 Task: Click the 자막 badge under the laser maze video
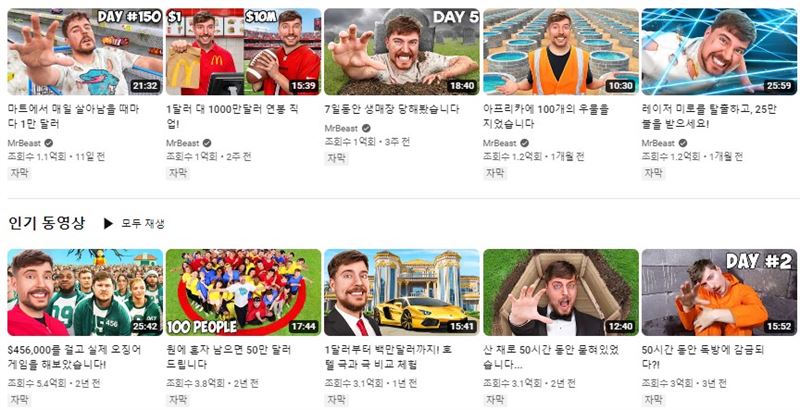pos(653,173)
